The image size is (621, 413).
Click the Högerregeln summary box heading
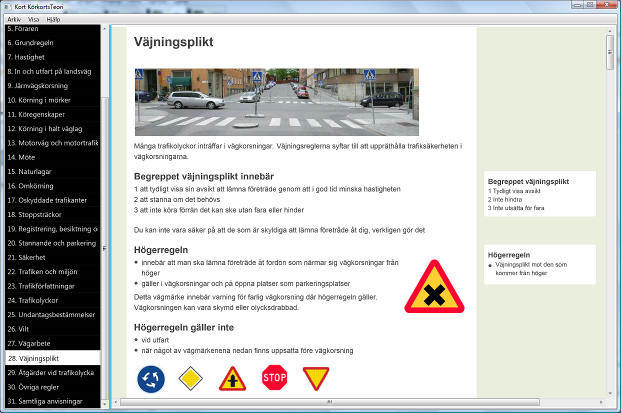[509, 255]
